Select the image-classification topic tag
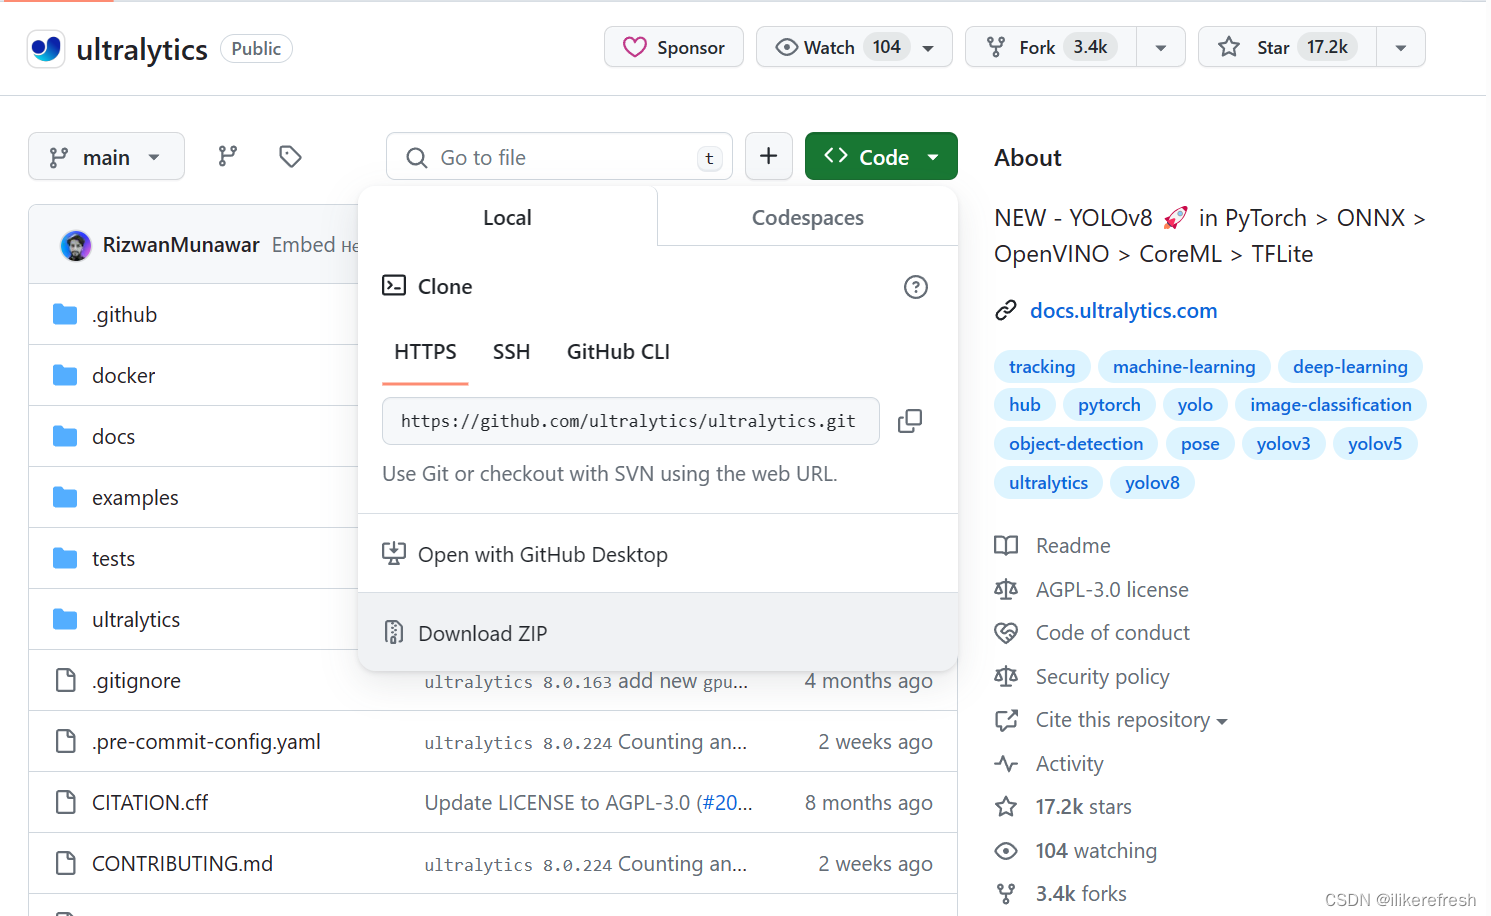The image size is (1491, 916). (x=1331, y=405)
